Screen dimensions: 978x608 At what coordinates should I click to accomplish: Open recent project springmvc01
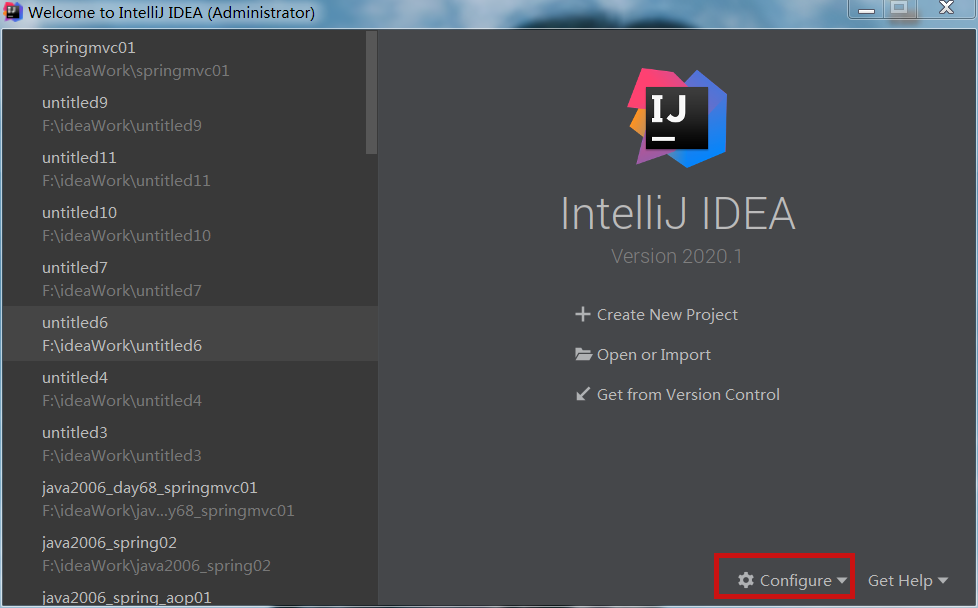(190, 59)
